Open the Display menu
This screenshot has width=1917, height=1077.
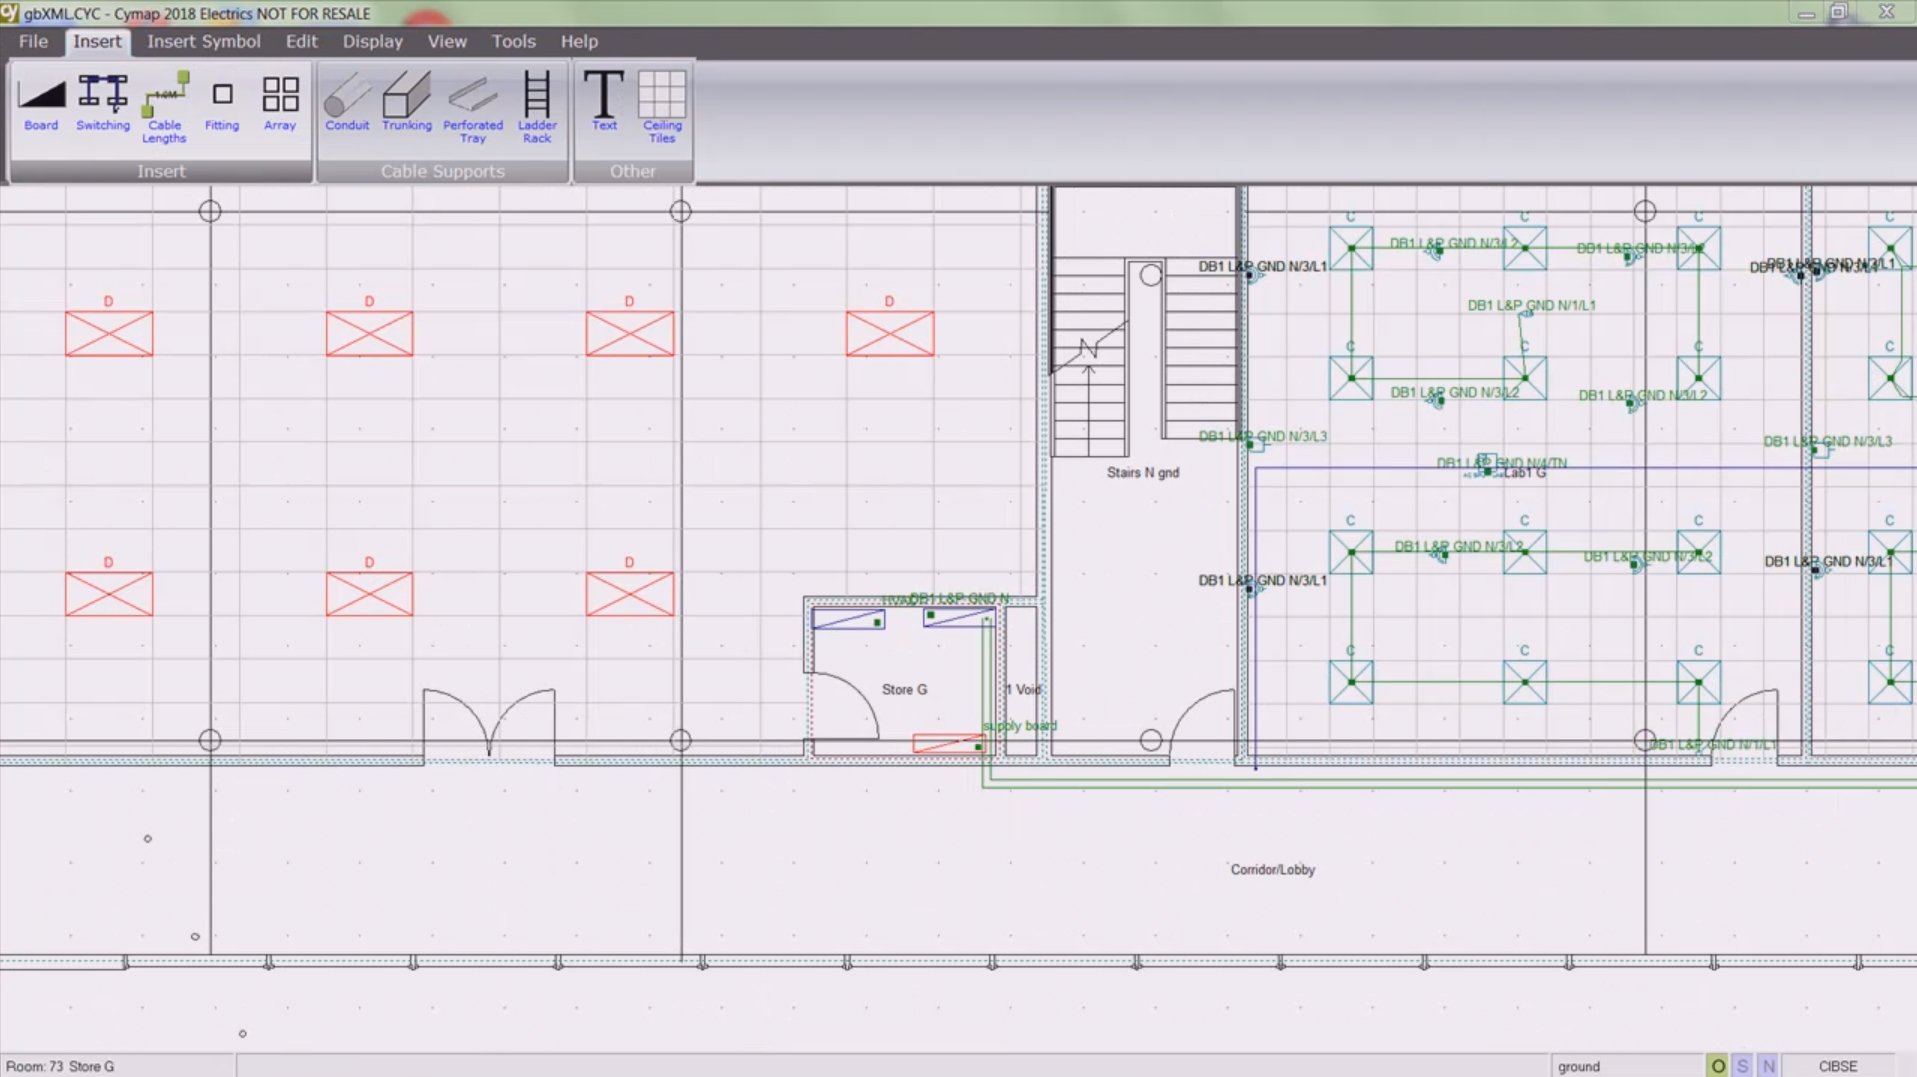pos(373,41)
